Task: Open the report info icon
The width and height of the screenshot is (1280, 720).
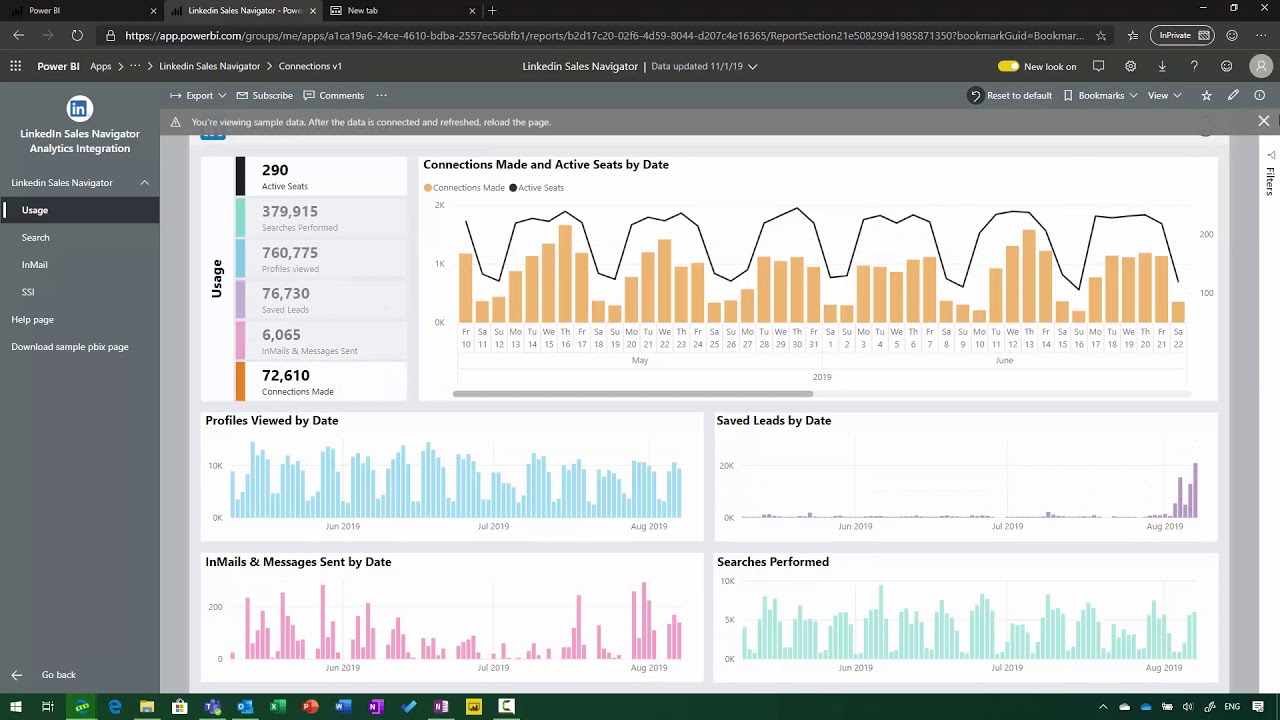Action: [x=1259, y=95]
